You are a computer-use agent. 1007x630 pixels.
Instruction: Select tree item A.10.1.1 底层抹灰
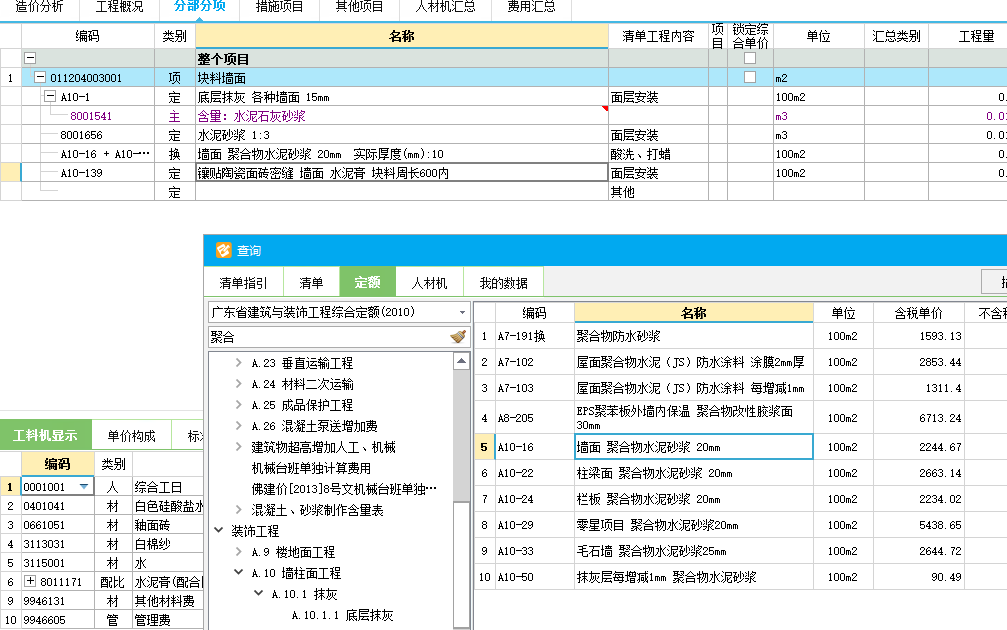pos(342,615)
